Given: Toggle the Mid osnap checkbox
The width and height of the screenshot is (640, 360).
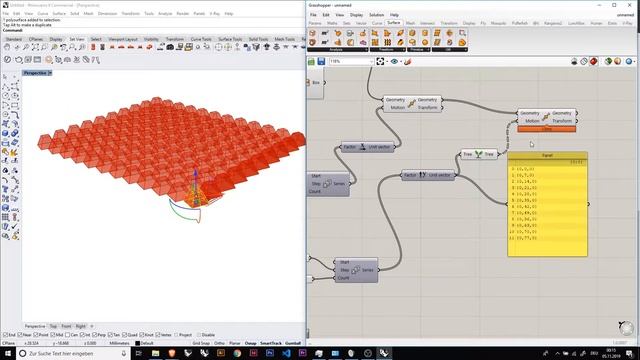Looking at the screenshot, I should click(53, 335).
